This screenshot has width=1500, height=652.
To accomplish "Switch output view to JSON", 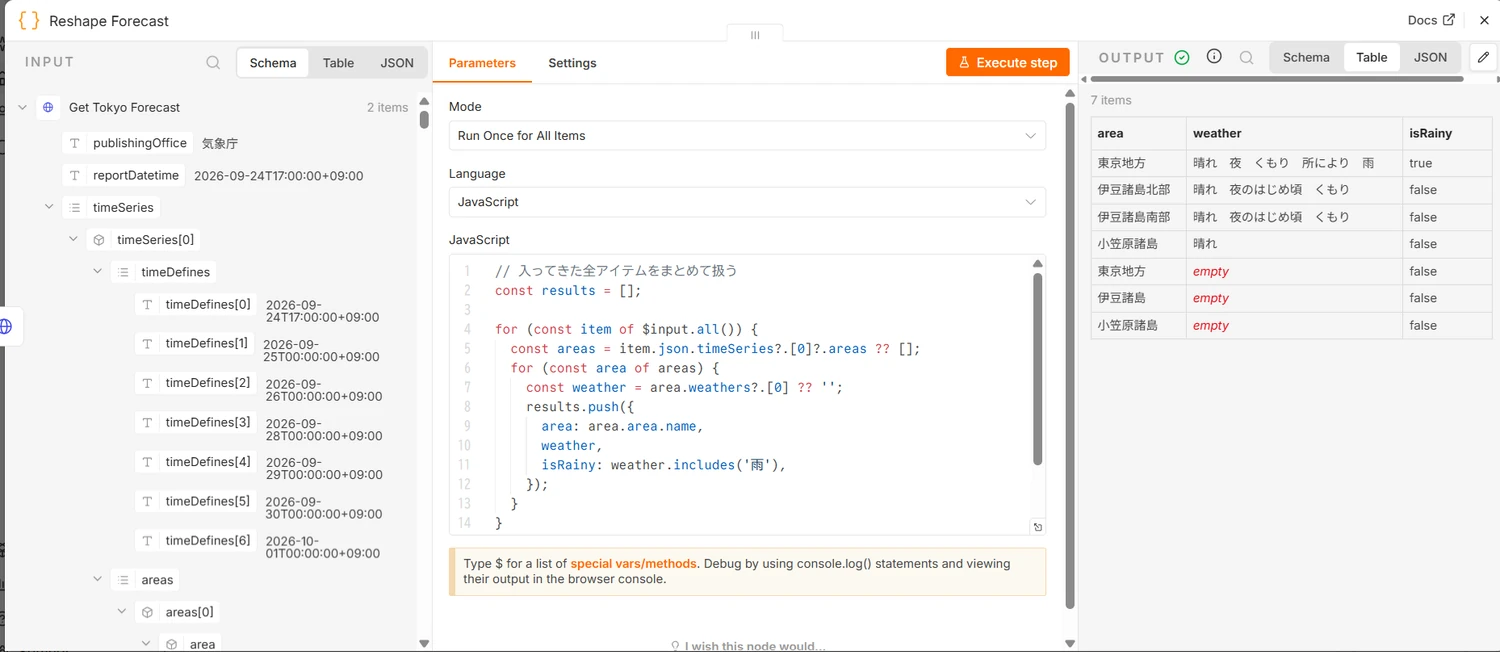I will (1430, 57).
